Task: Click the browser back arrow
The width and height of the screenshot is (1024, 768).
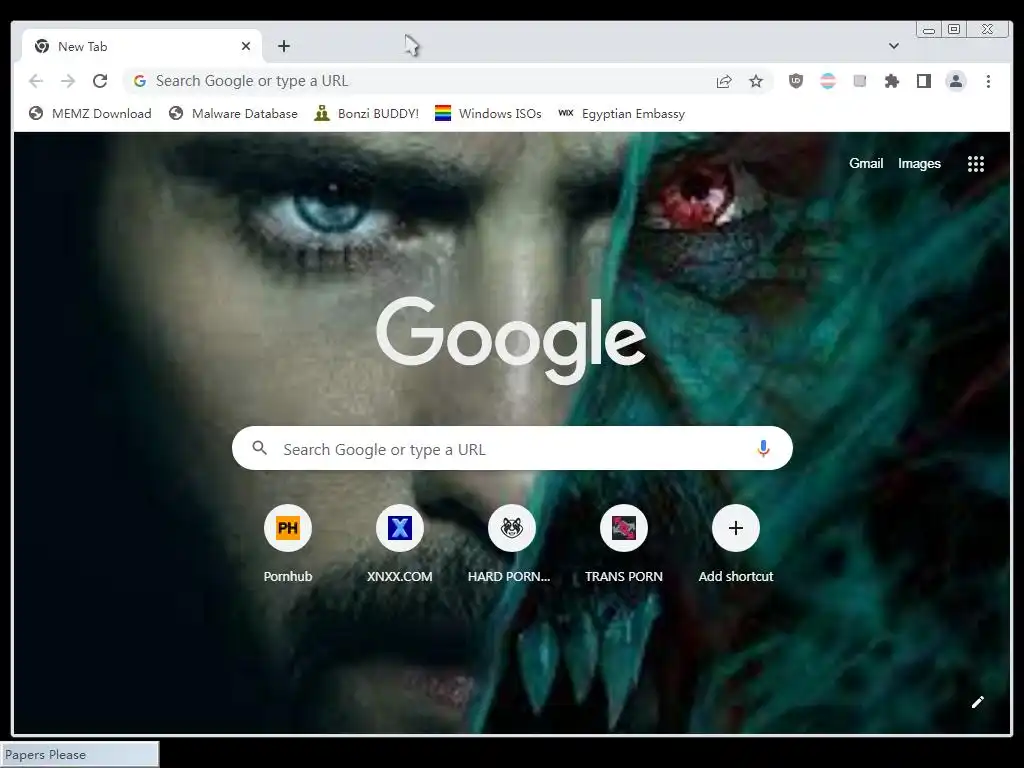Action: 36,81
